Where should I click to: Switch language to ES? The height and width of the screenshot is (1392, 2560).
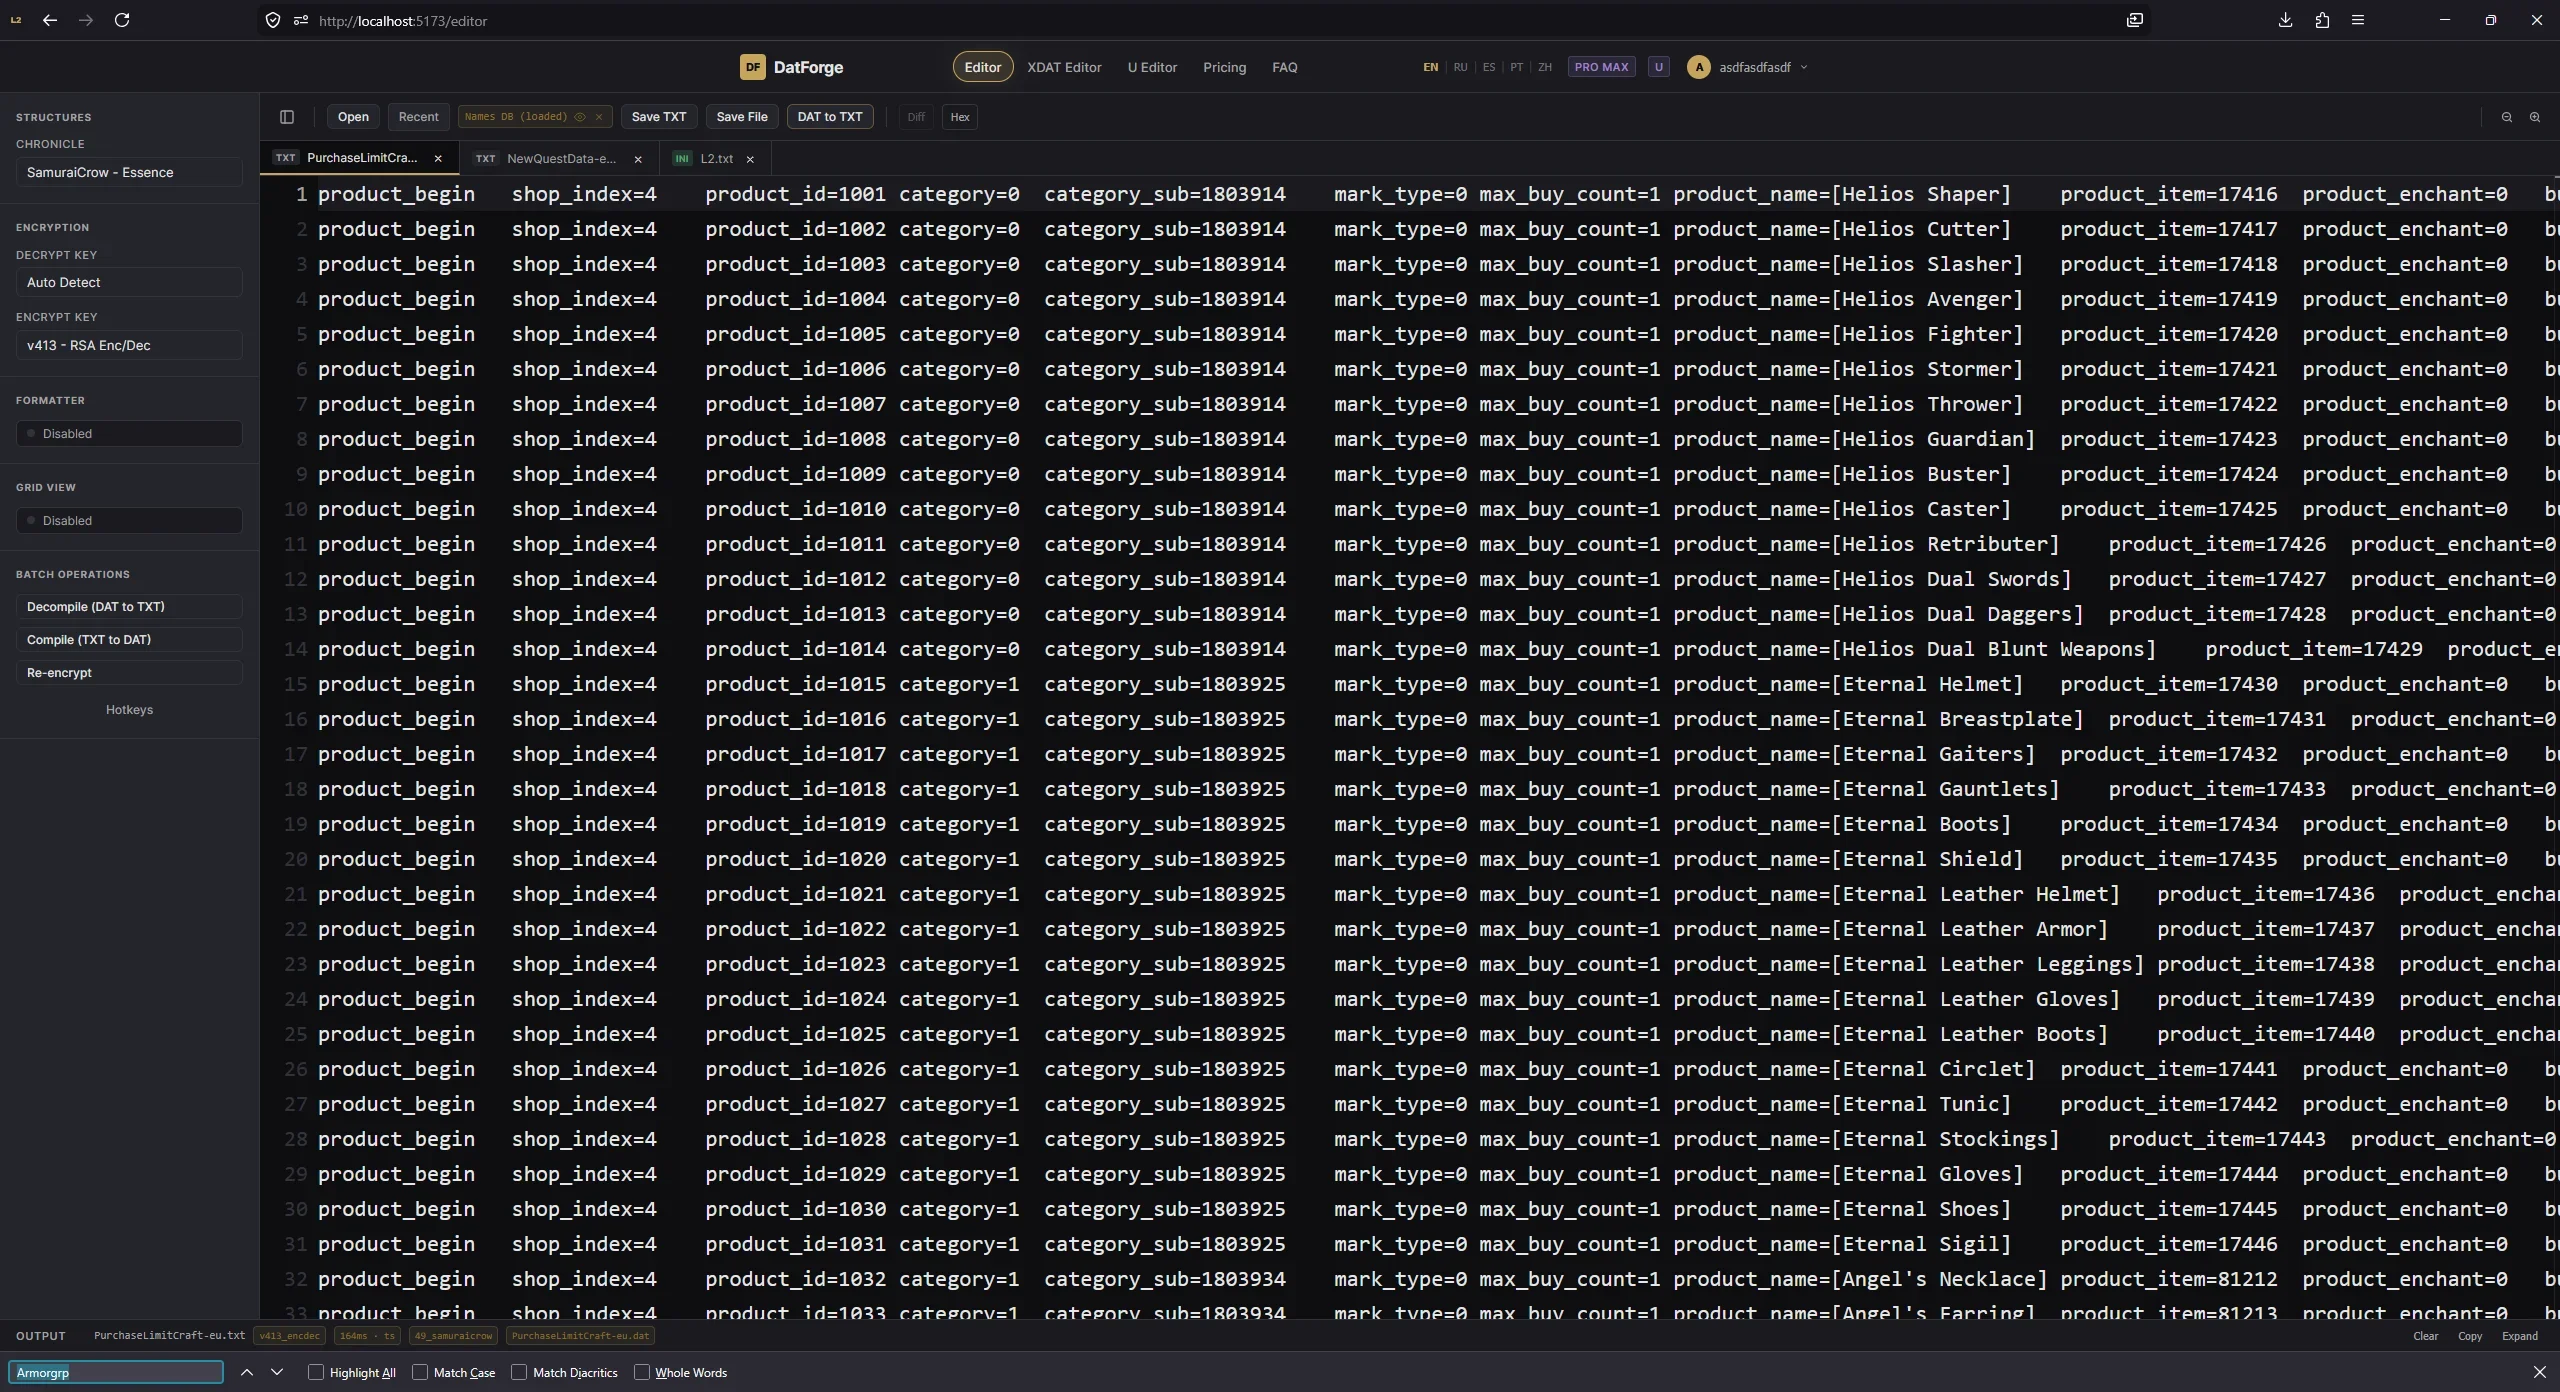[1489, 67]
